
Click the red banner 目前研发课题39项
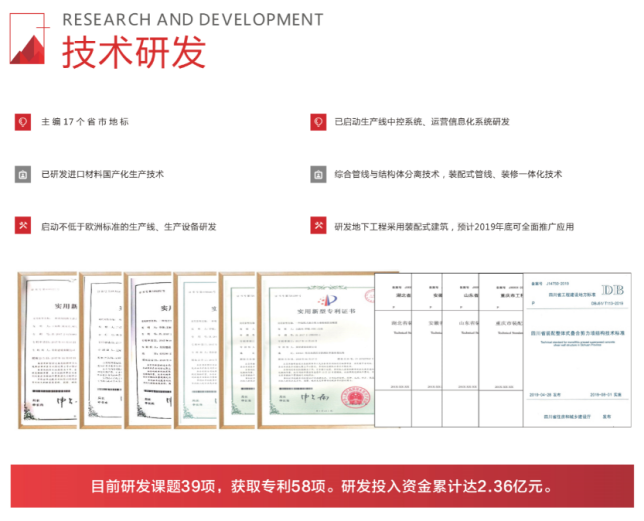coord(321,486)
